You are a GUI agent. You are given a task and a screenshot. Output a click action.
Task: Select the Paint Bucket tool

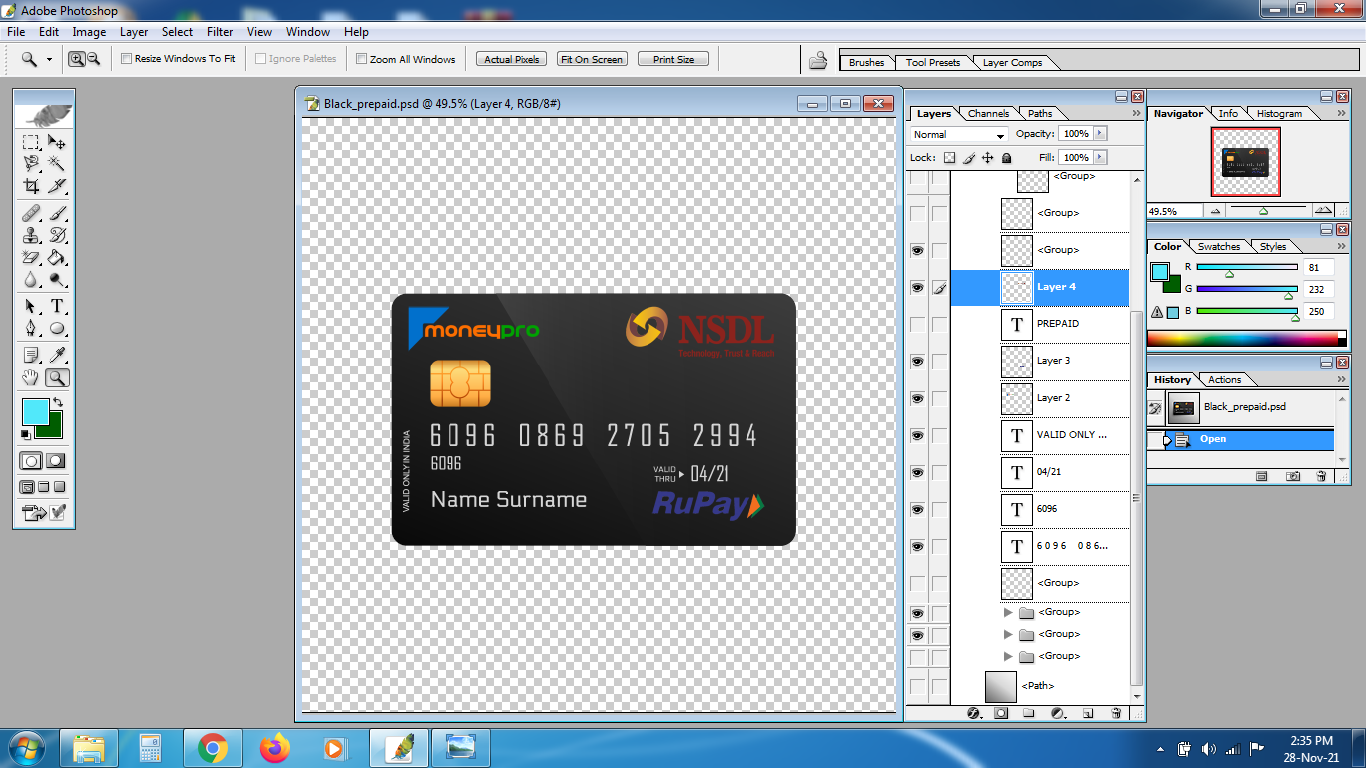point(57,257)
